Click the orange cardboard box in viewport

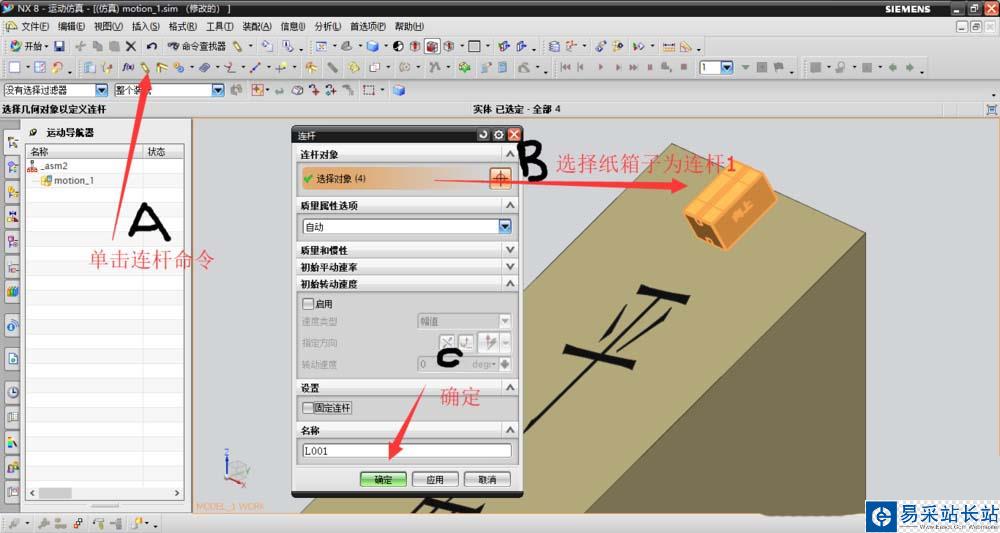point(729,205)
